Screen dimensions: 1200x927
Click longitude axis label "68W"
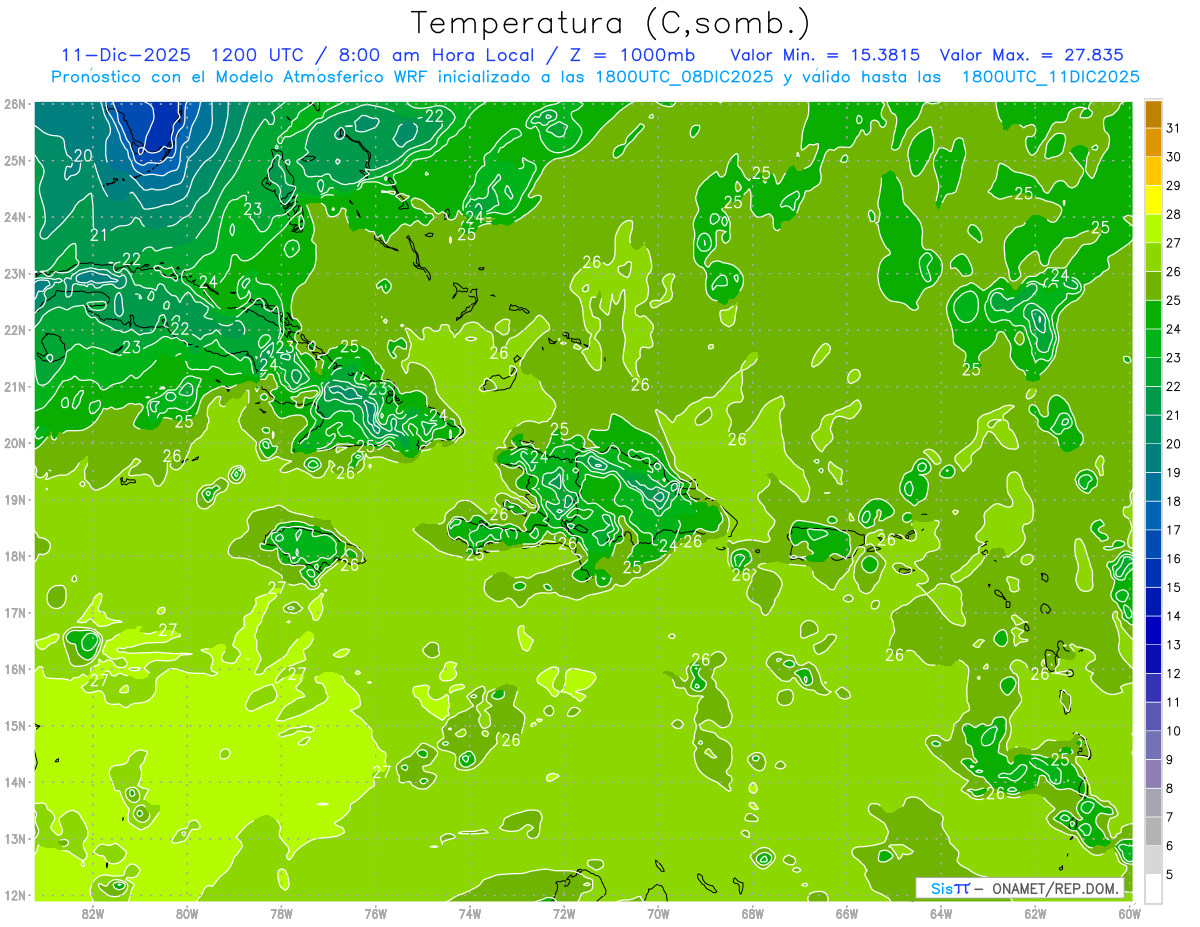pos(752,913)
